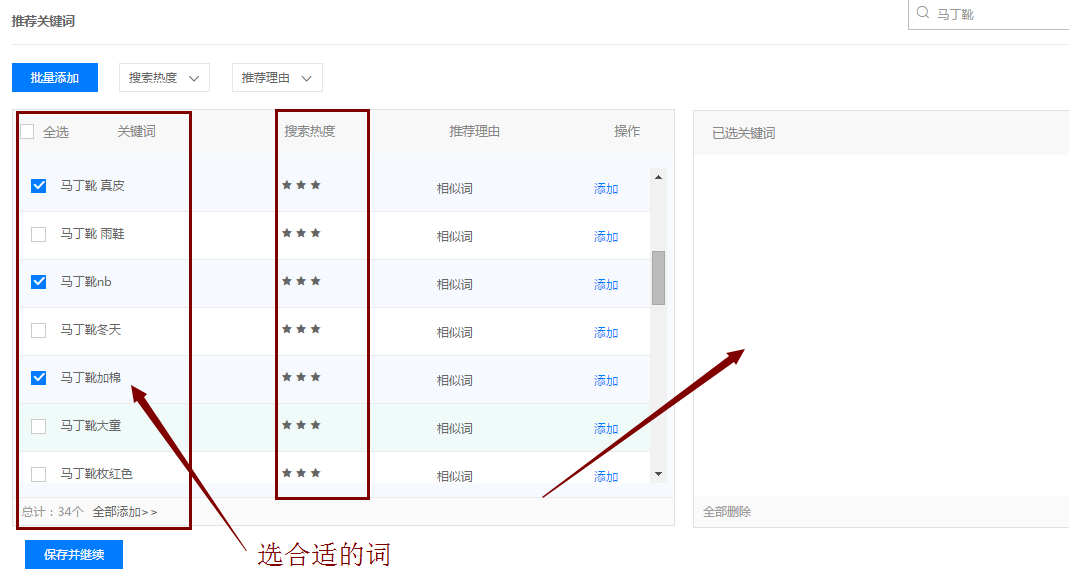Click the 保存并继续 button
The width and height of the screenshot is (1069, 580).
(74, 555)
